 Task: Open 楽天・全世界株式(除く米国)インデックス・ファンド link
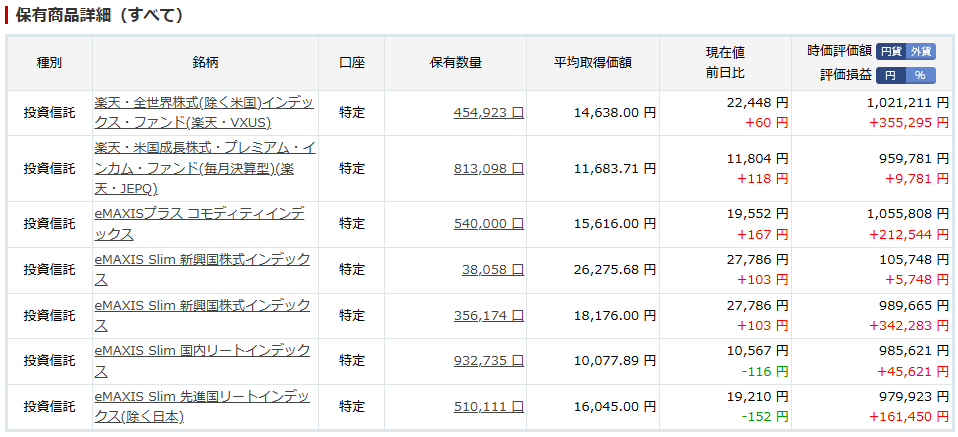tap(204, 112)
